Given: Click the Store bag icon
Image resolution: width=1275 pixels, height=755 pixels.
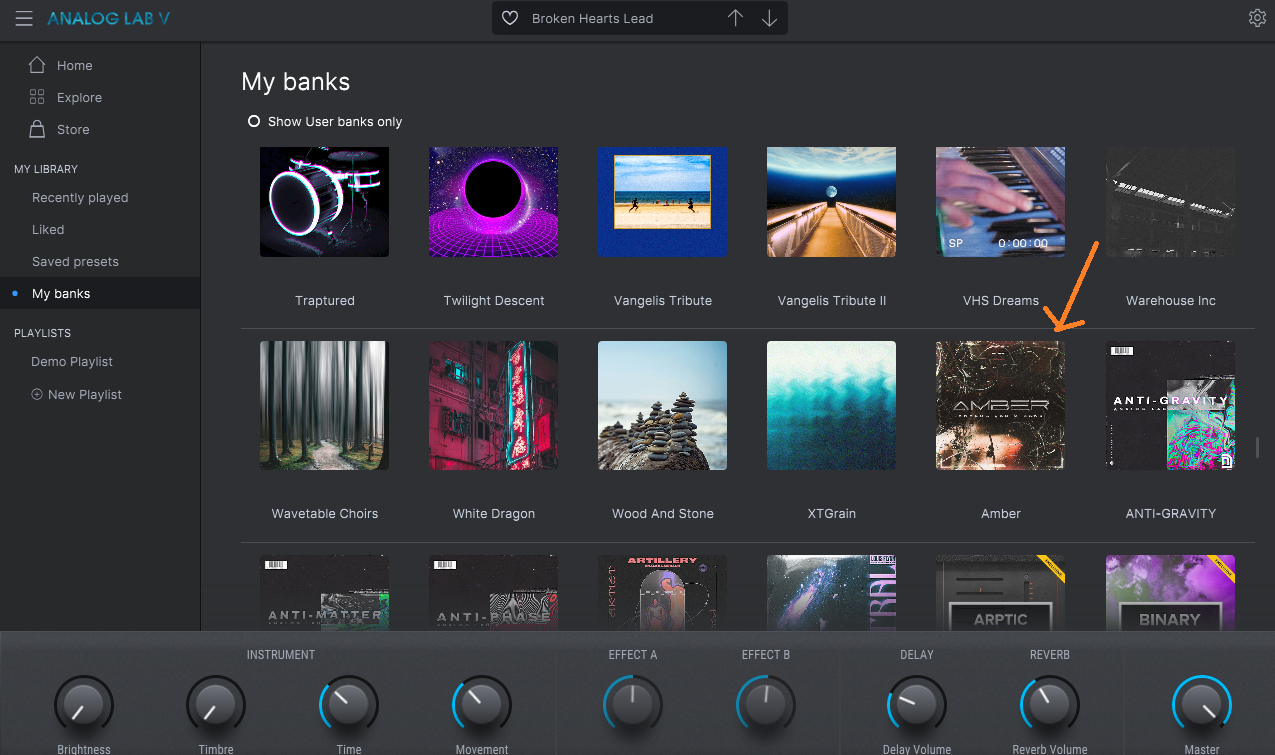Looking at the screenshot, I should (37, 129).
